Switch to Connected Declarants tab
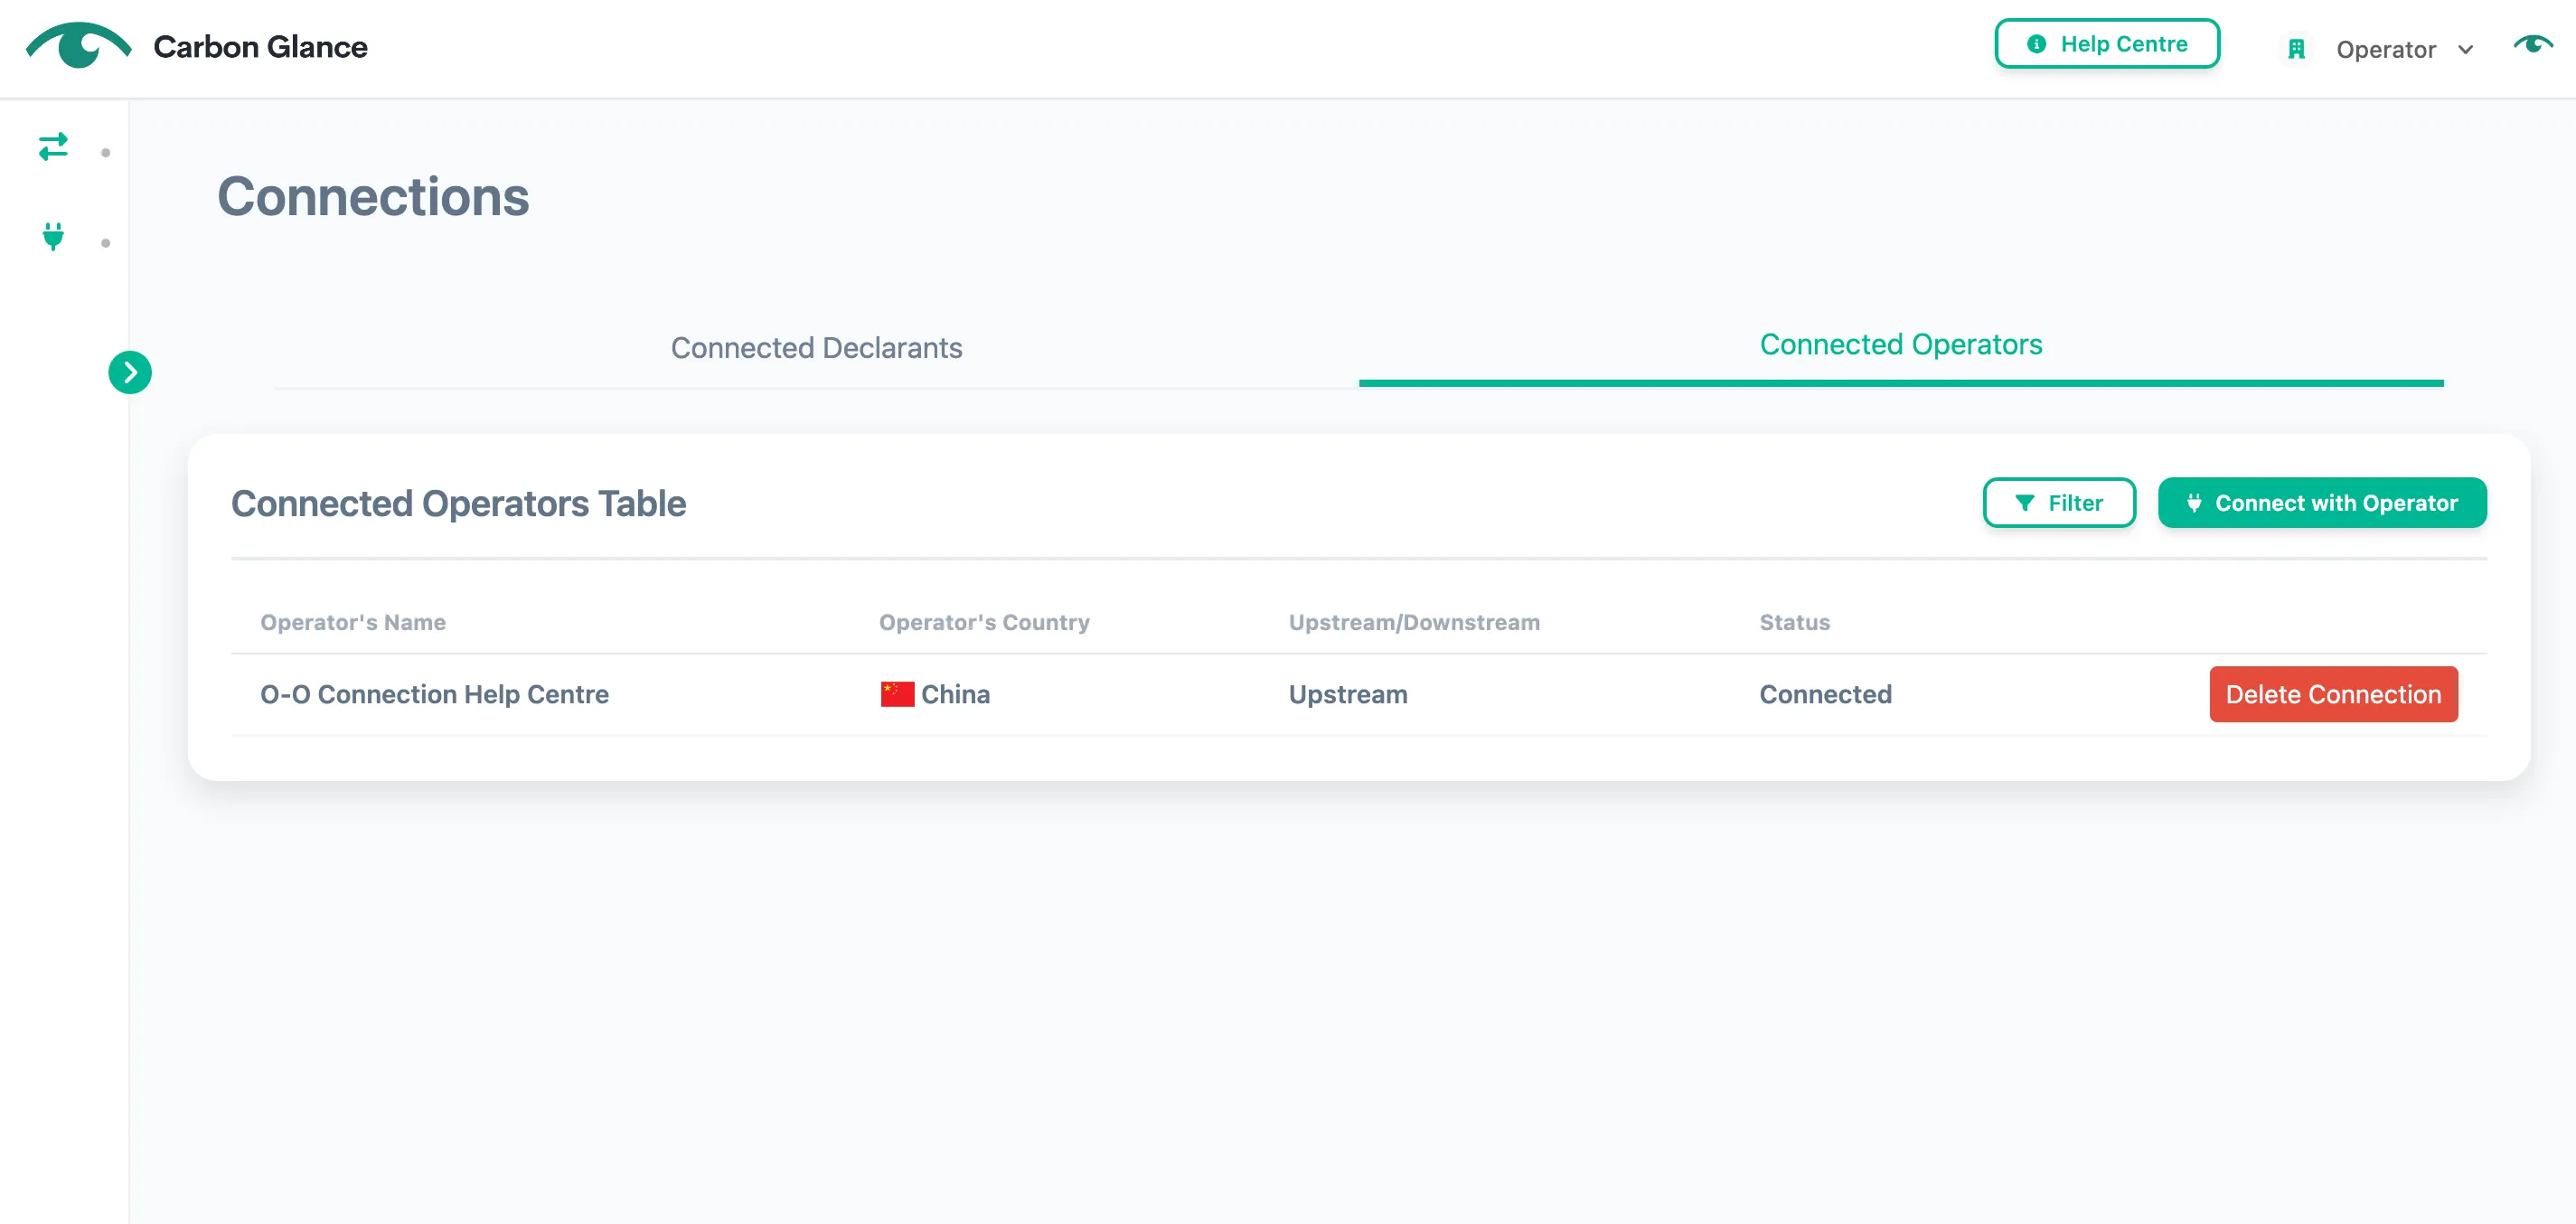Screen dimensions: 2576x1224 (816, 347)
